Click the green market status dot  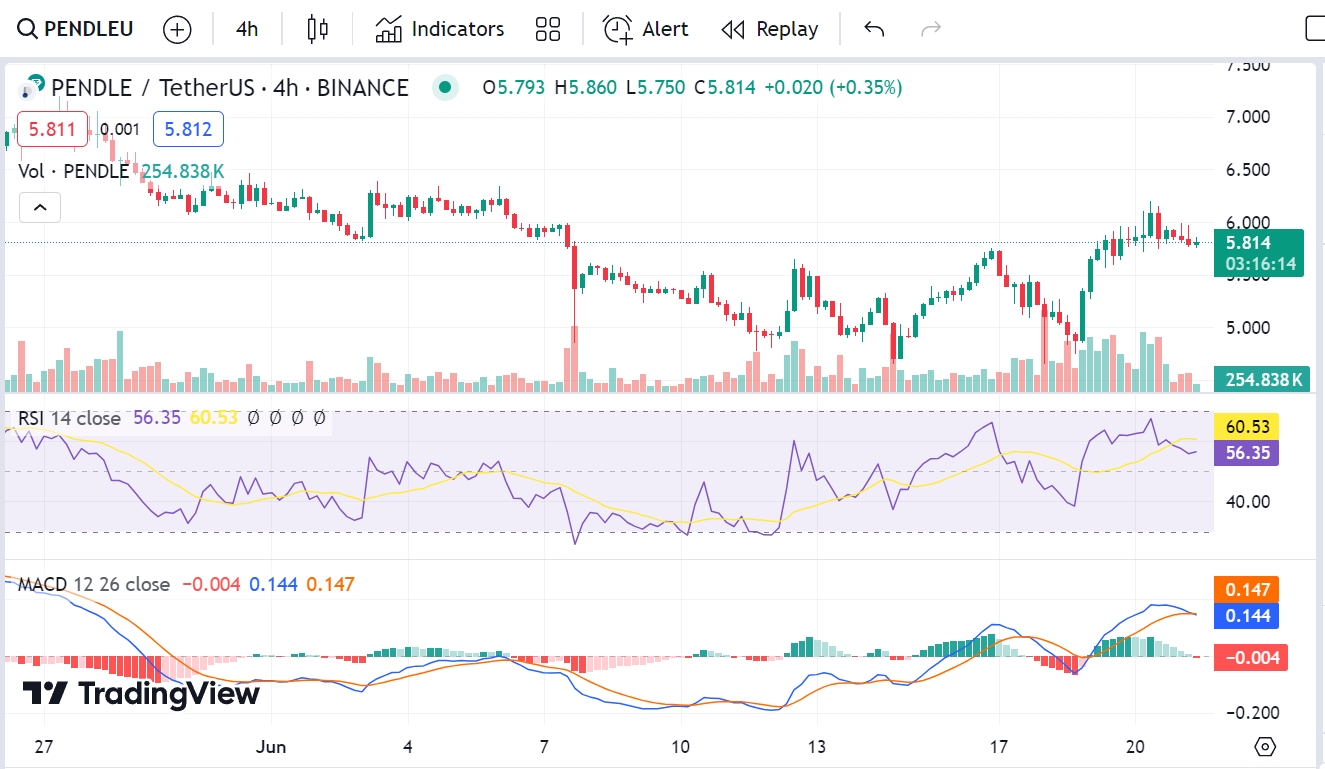click(x=446, y=88)
